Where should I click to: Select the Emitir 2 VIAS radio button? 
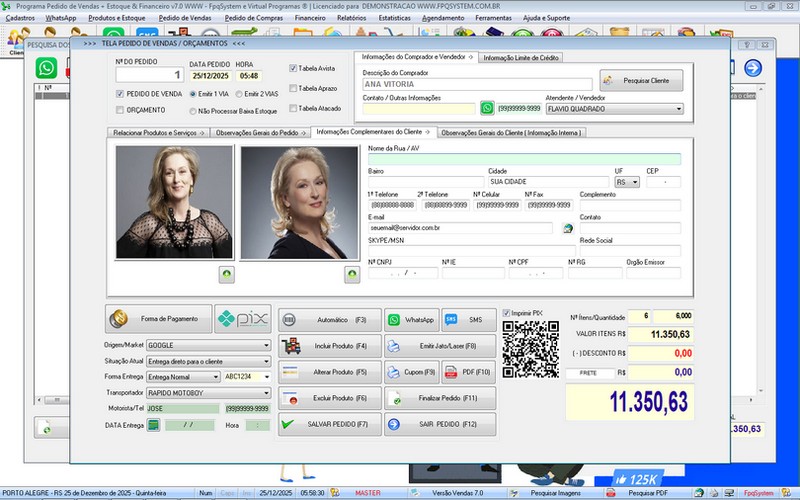[237, 93]
